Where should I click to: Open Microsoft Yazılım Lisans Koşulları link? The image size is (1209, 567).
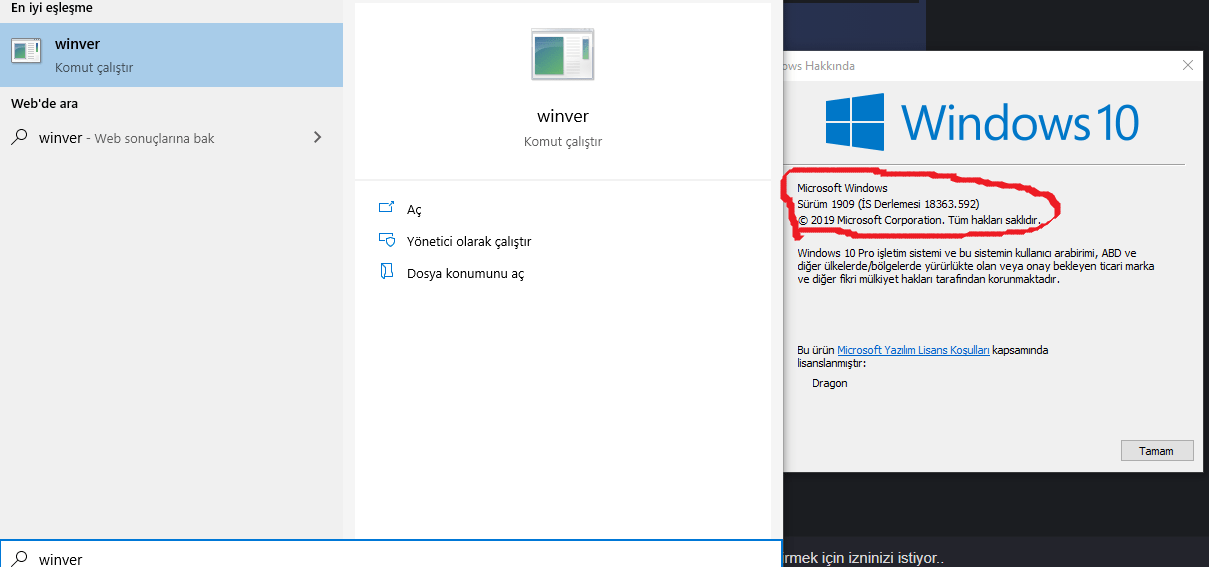click(x=913, y=350)
